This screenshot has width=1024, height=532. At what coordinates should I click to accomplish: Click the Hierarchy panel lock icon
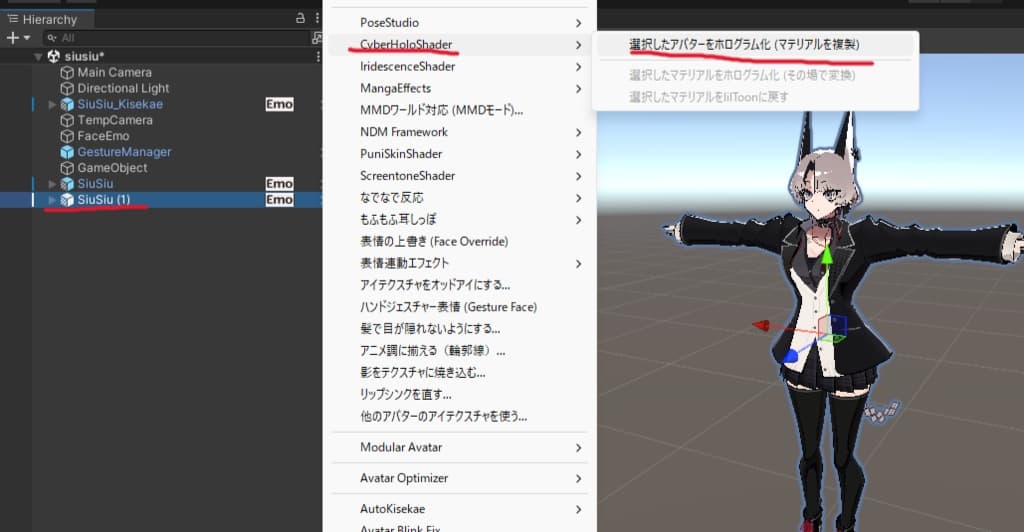point(300,18)
